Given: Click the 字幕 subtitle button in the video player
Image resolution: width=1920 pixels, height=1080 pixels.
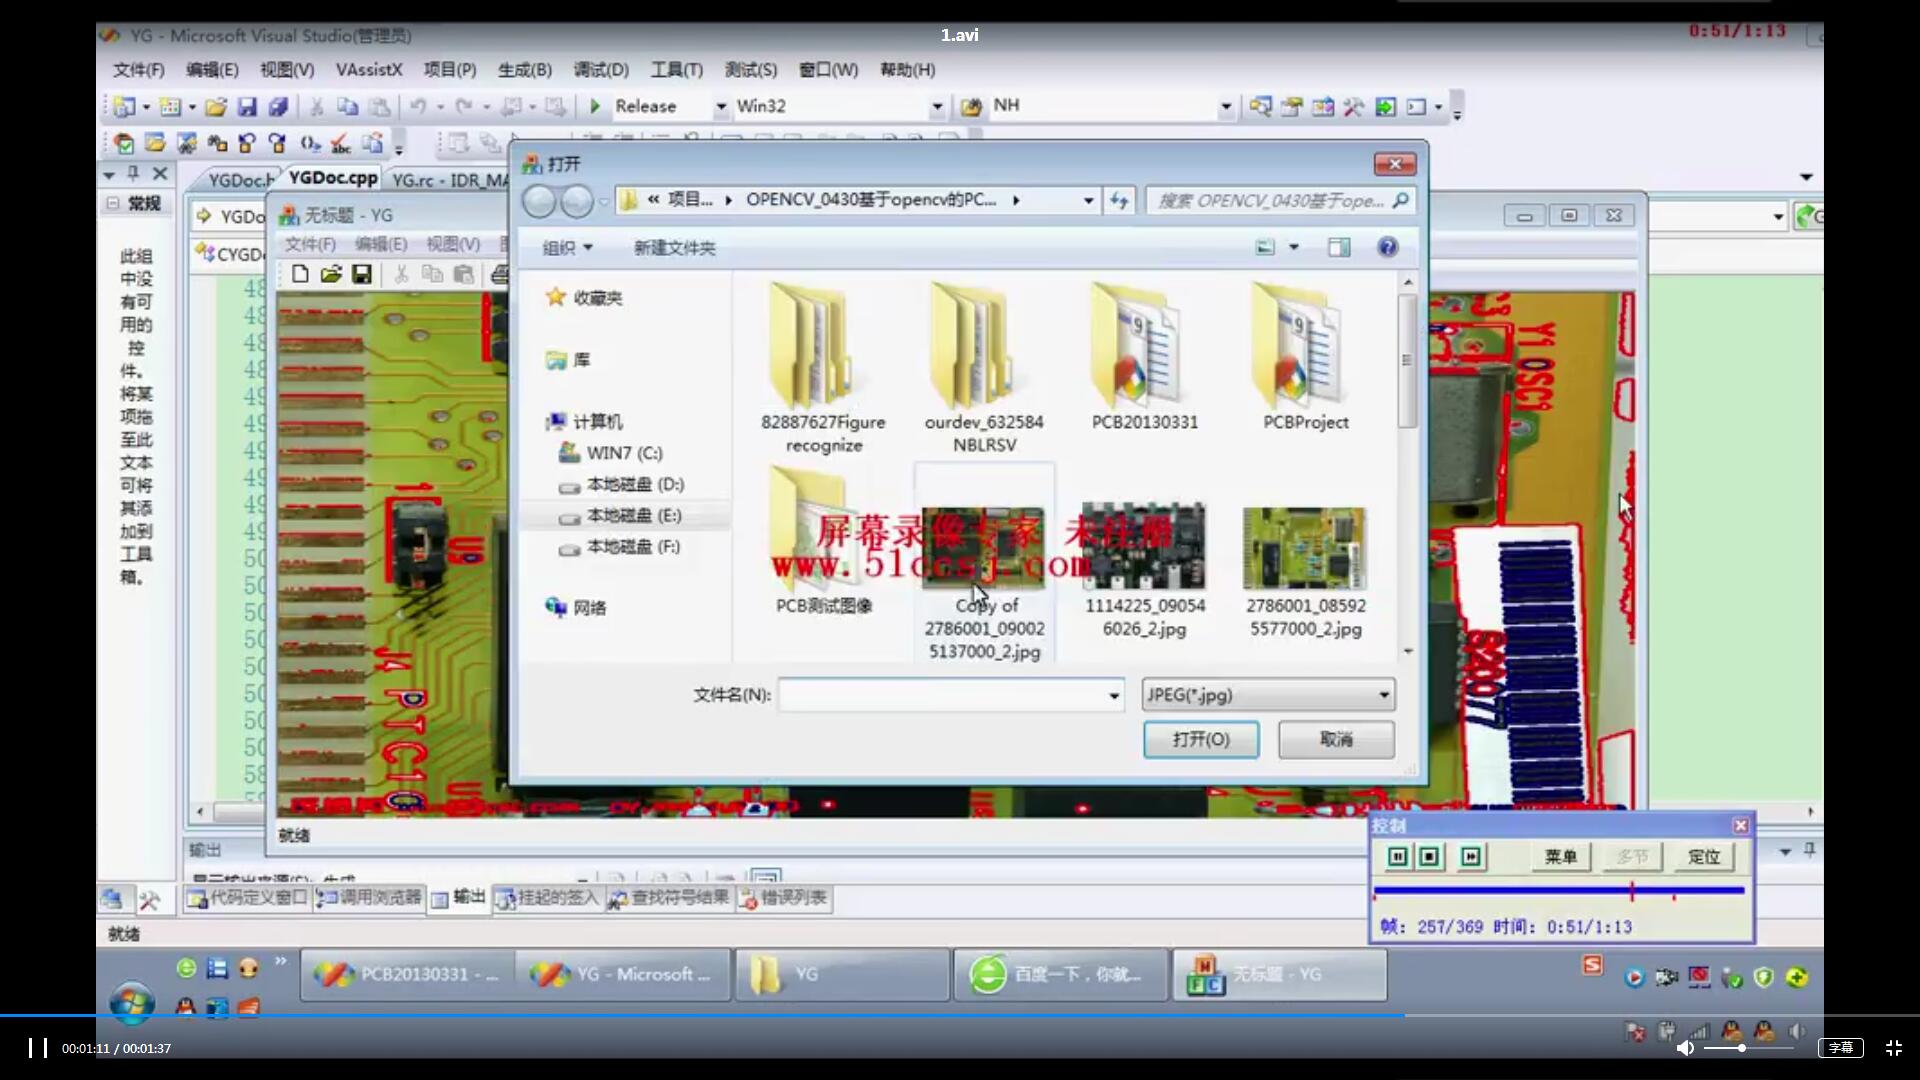Looking at the screenshot, I should click(x=1840, y=1048).
